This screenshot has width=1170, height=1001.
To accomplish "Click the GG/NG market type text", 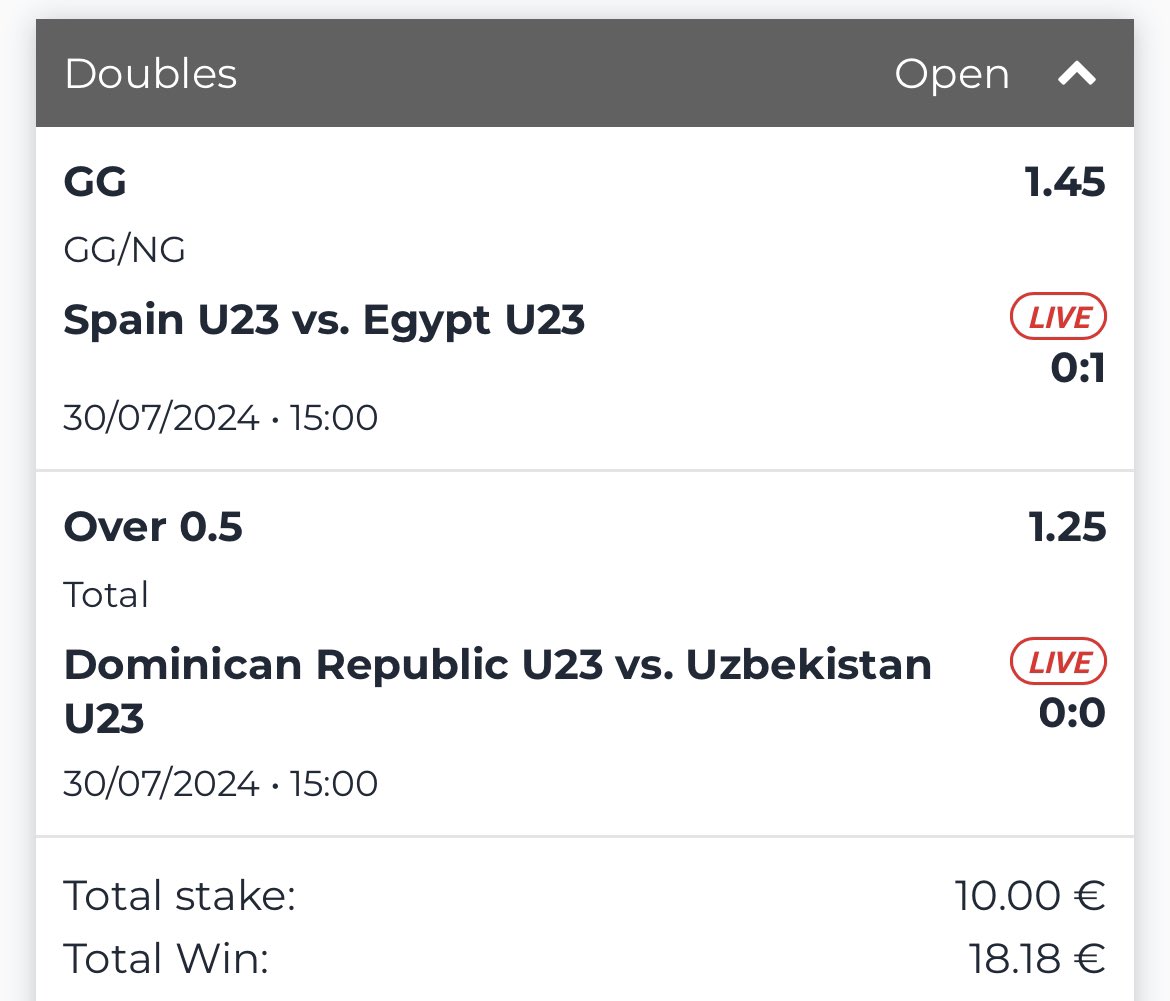I will 125,250.
